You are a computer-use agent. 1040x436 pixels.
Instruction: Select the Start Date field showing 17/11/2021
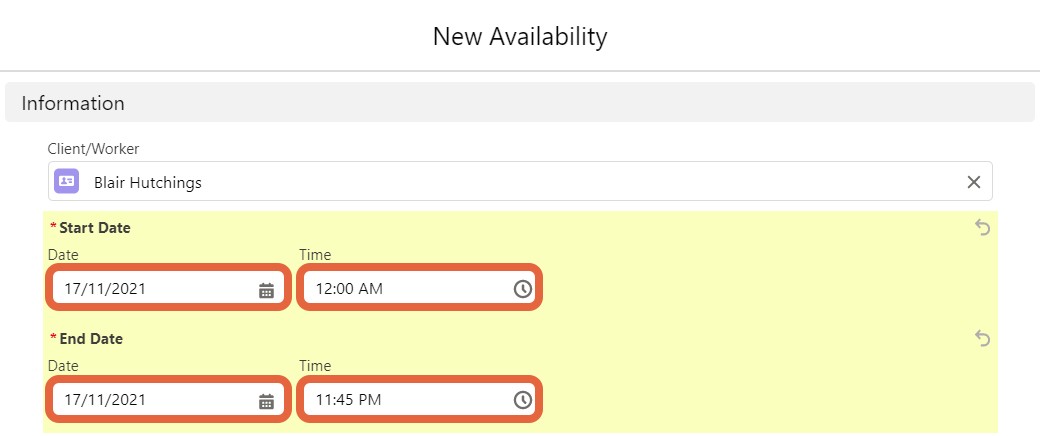pos(168,289)
